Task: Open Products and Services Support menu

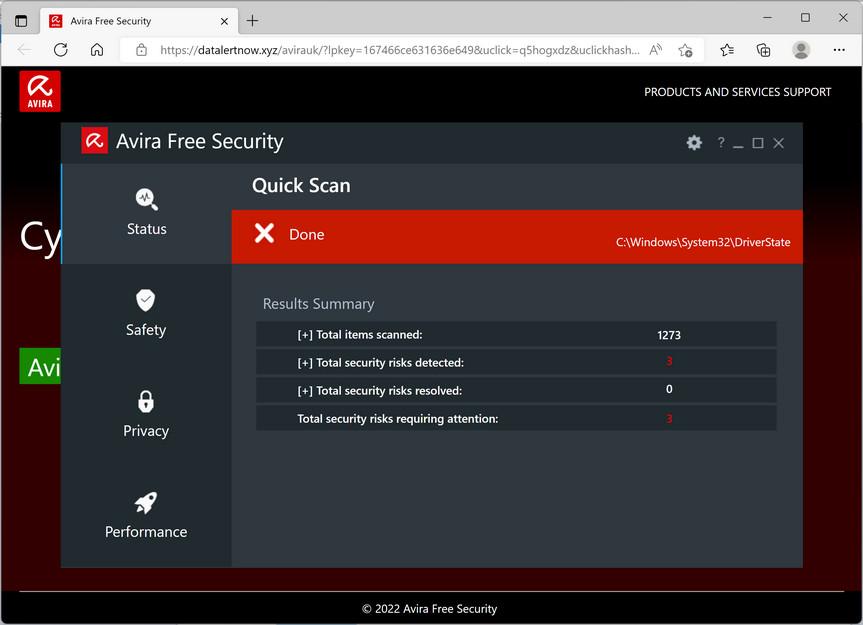Action: coord(737,92)
